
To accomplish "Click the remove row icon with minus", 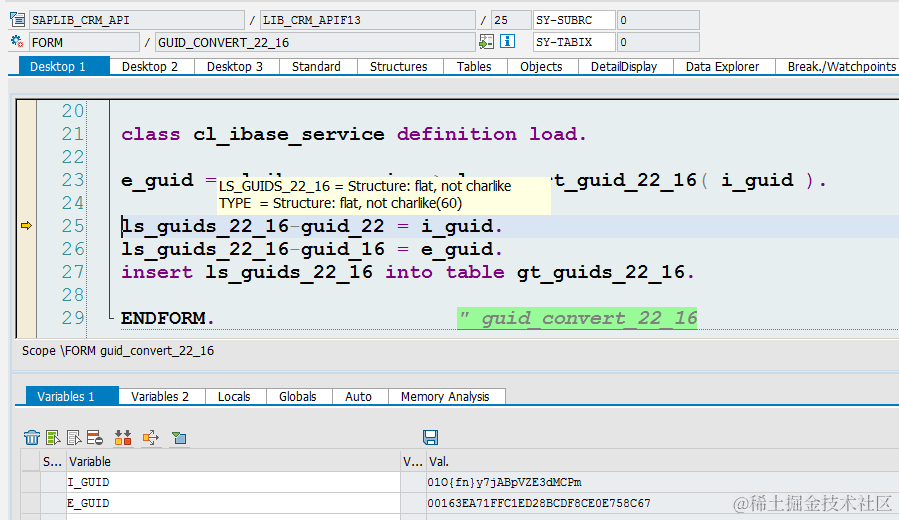I will click(95, 438).
